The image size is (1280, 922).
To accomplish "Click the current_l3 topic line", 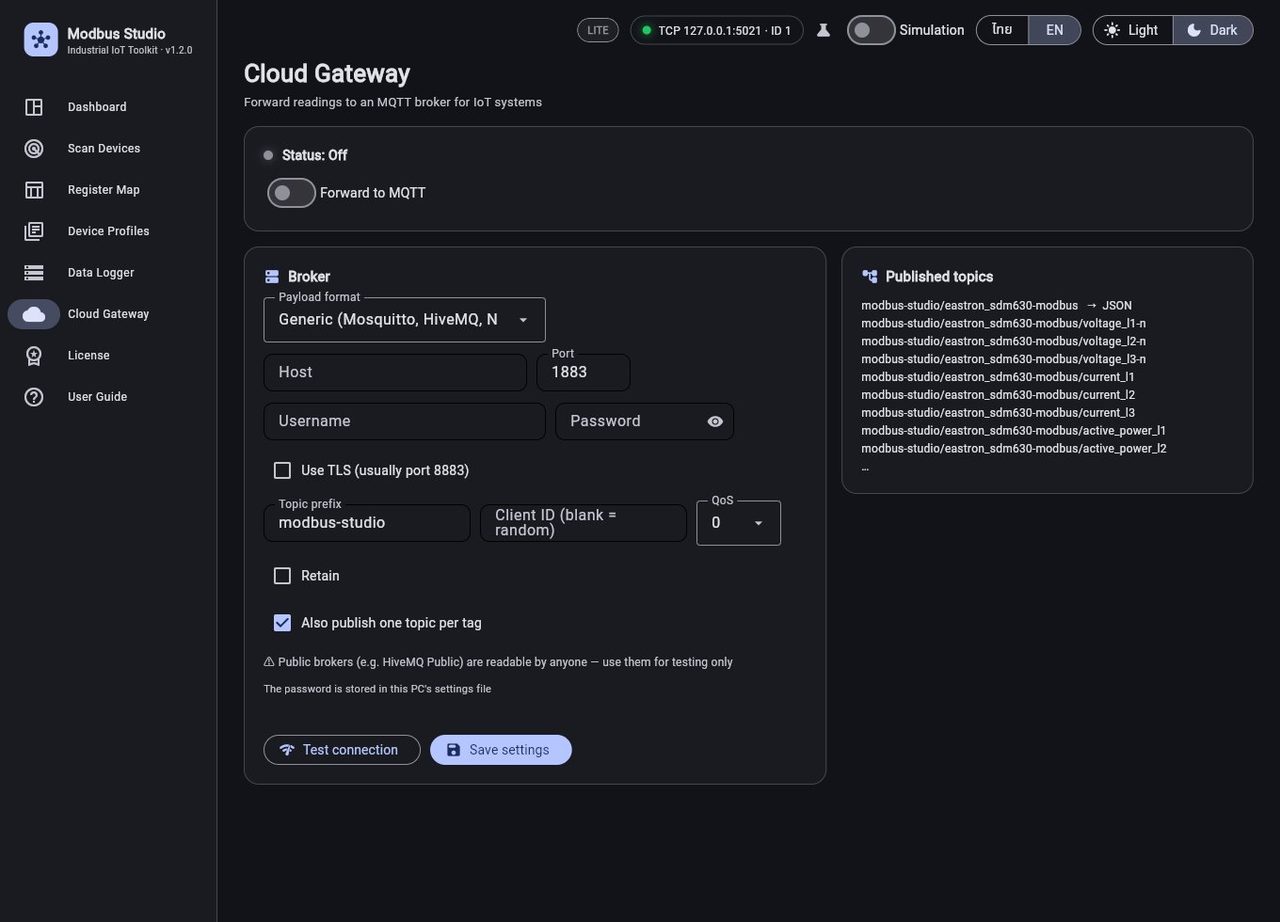I will [998, 413].
